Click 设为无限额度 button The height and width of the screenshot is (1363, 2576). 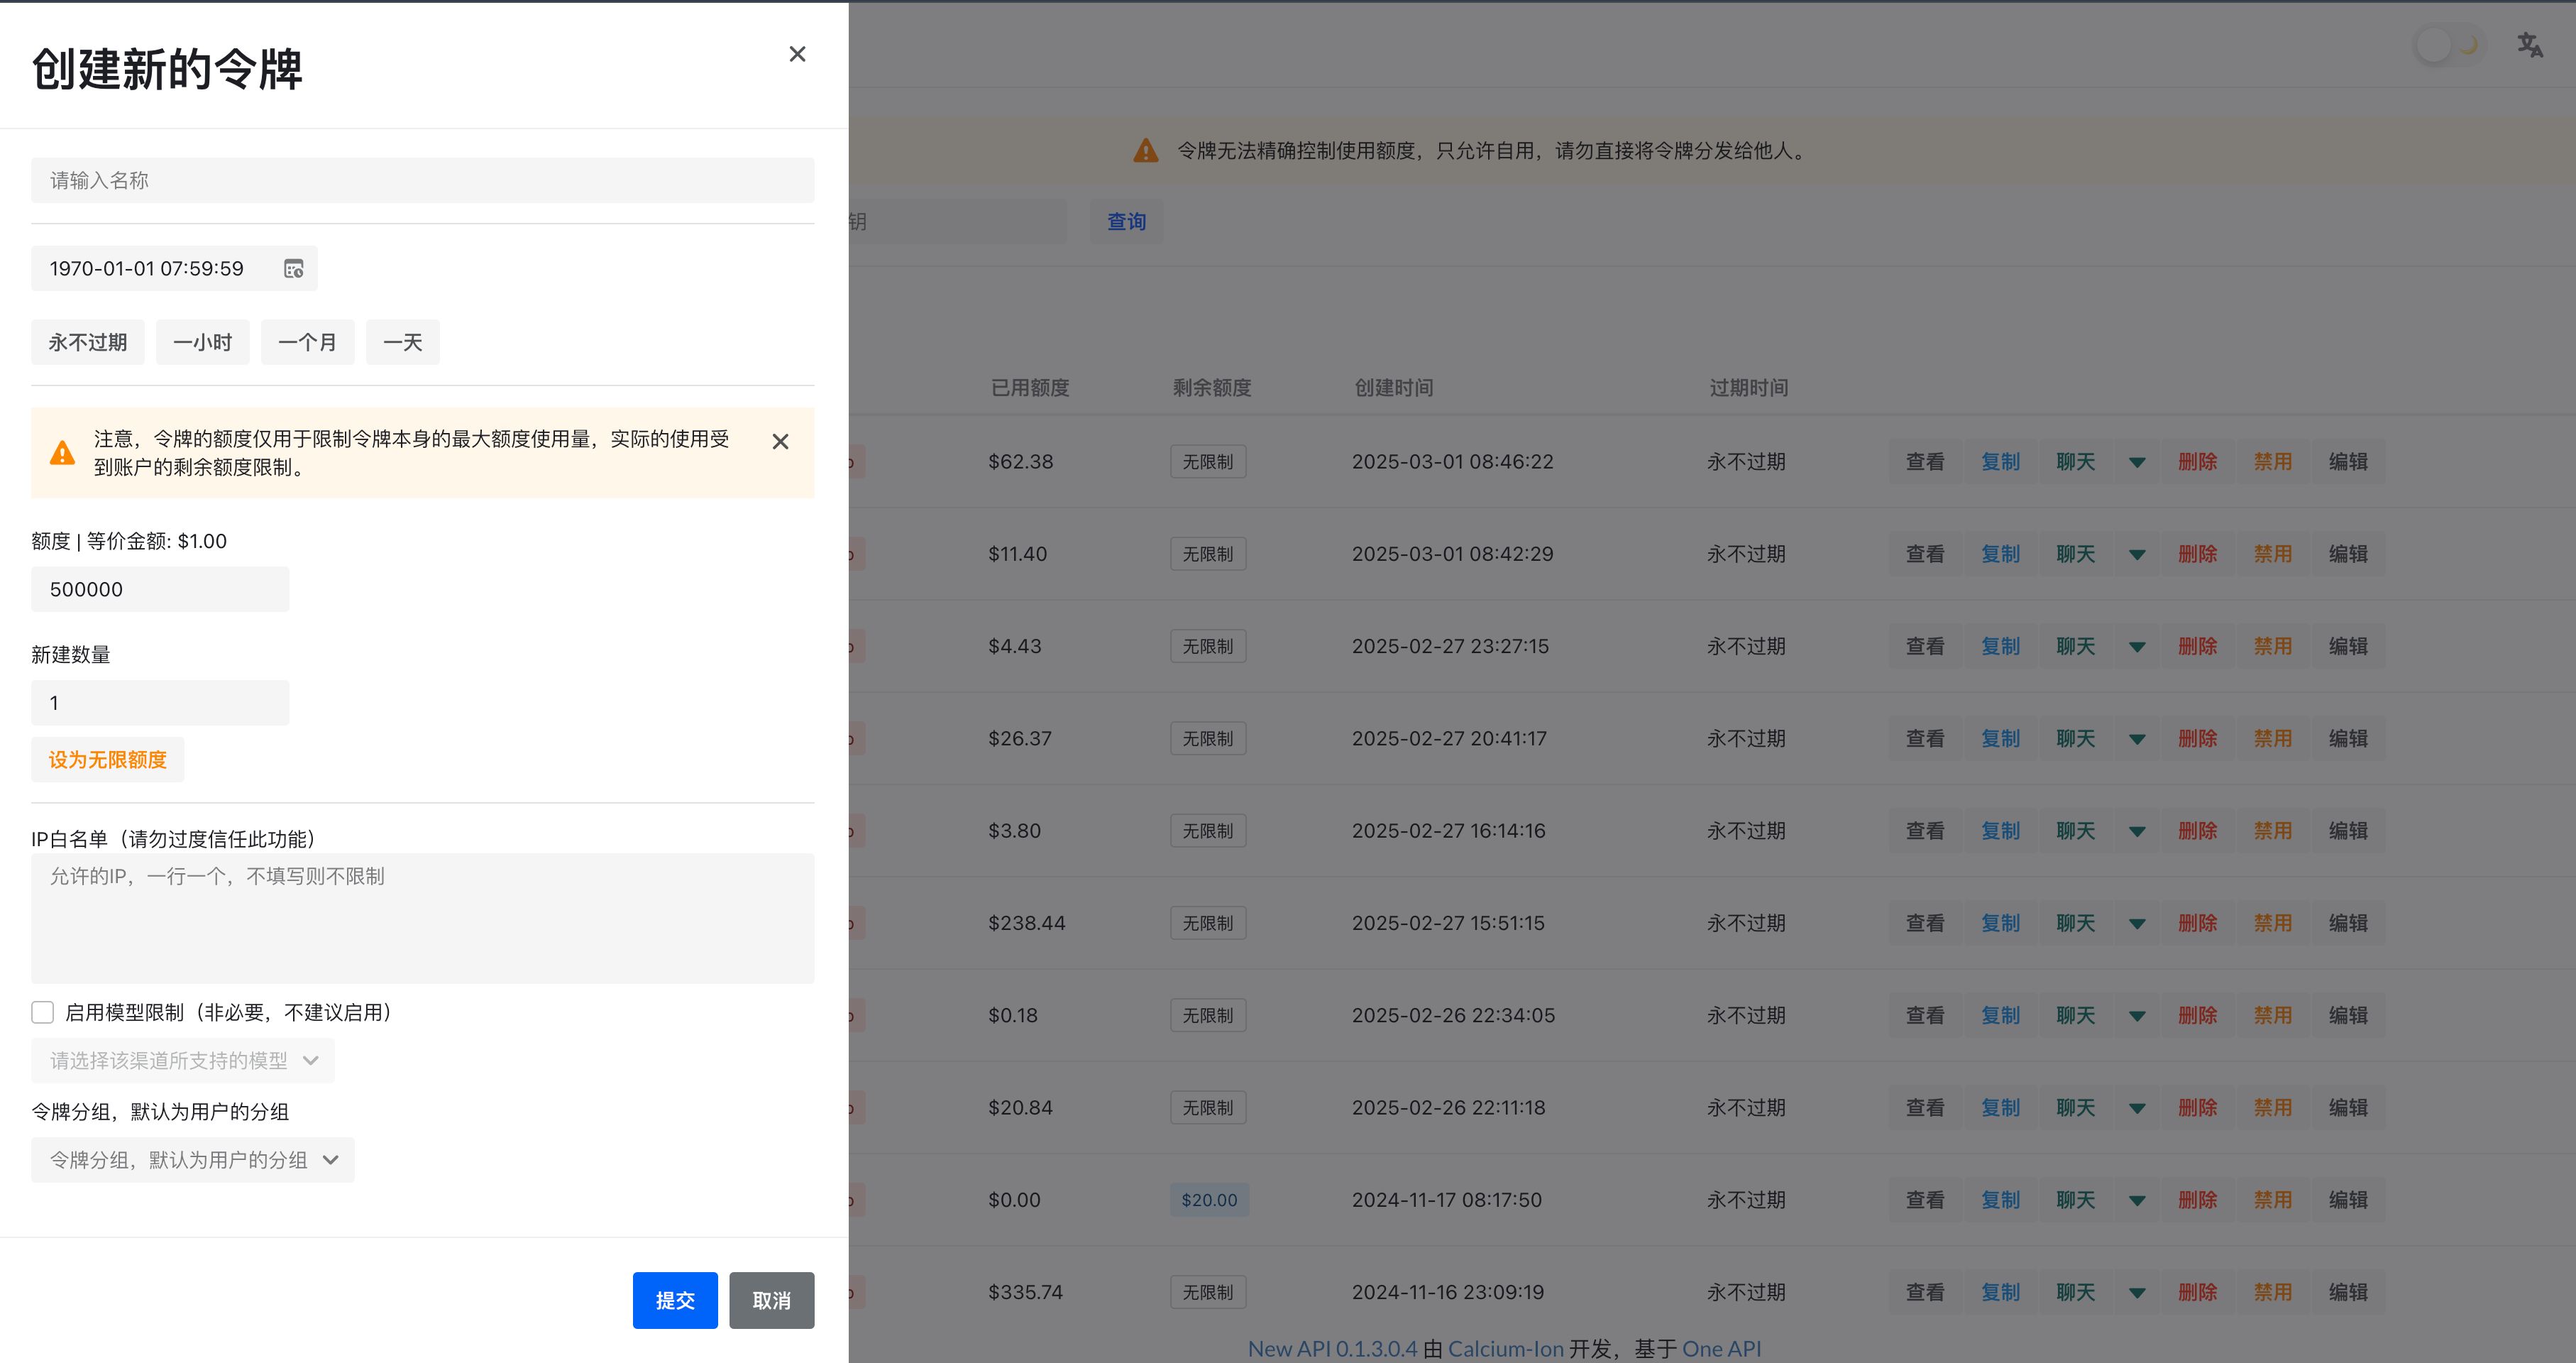point(108,760)
